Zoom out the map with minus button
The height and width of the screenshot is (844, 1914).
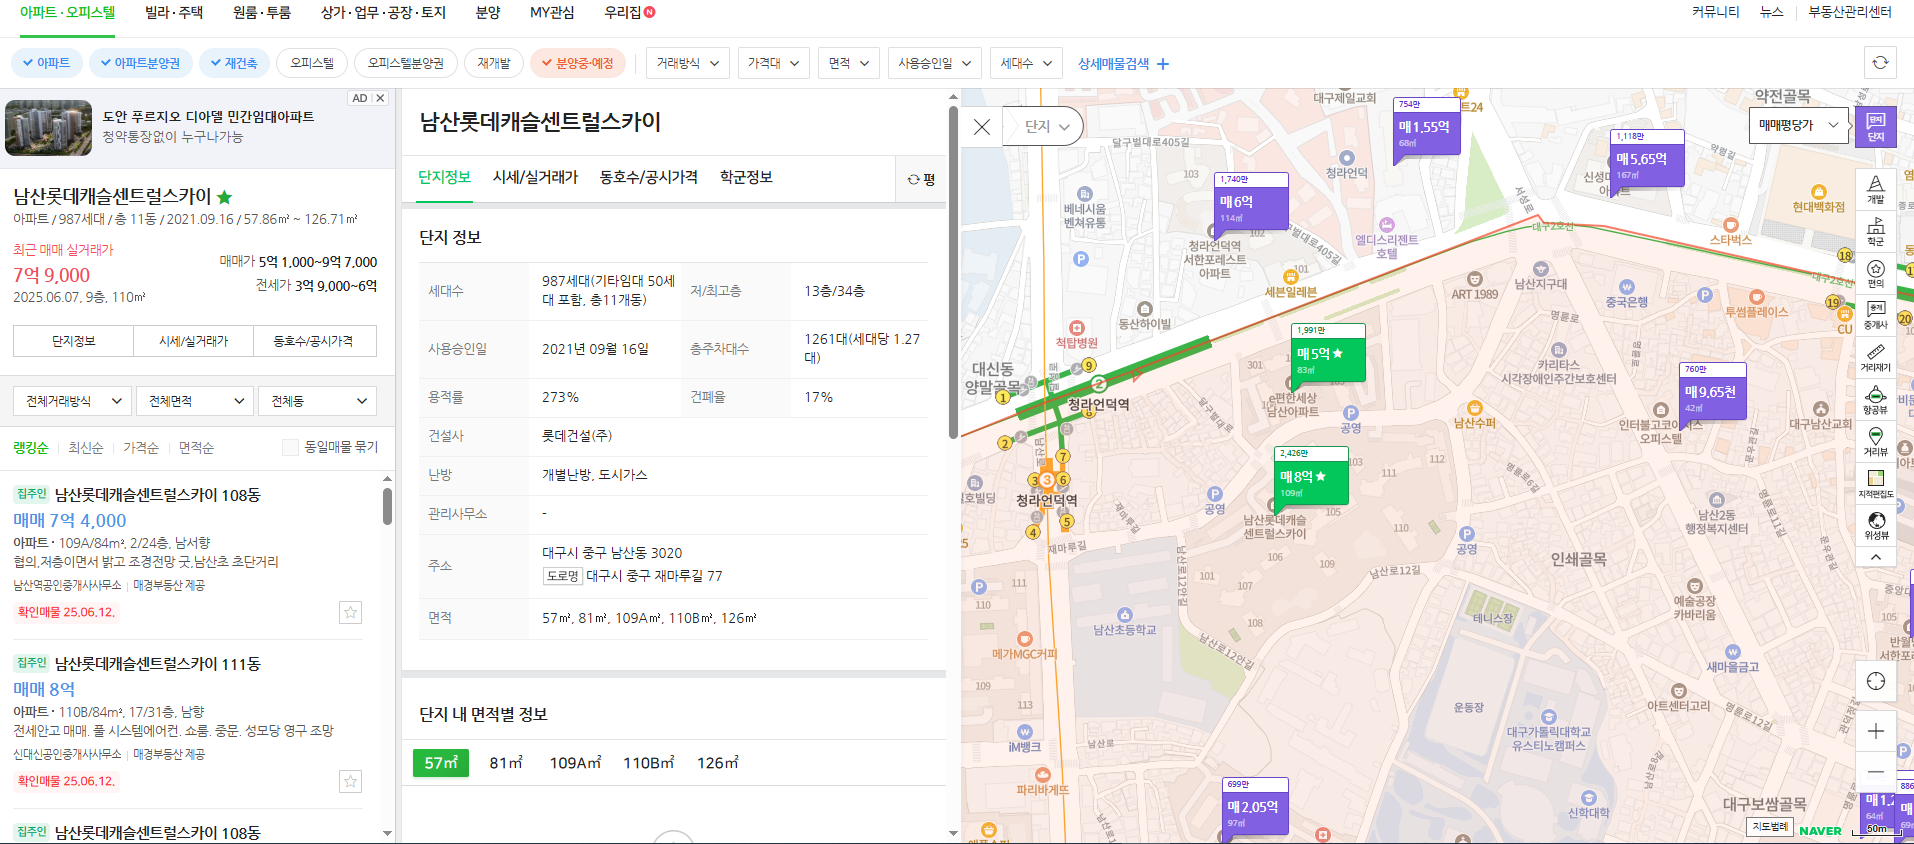pos(1875,772)
